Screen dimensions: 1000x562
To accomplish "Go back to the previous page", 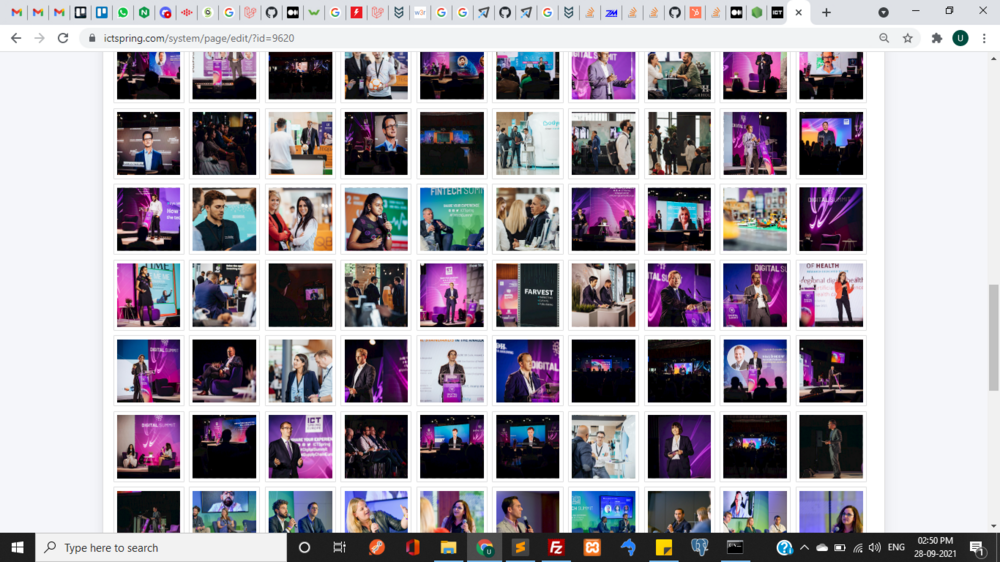I will click(x=16, y=38).
